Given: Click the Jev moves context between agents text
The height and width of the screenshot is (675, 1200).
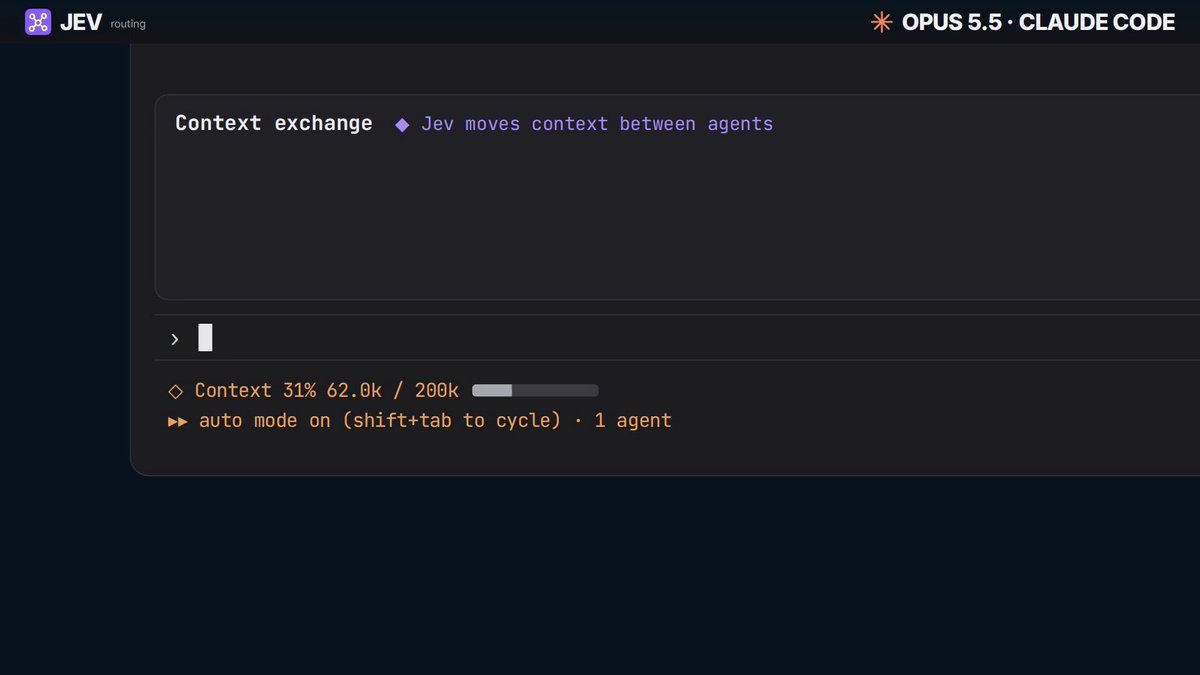Looking at the screenshot, I should click(597, 124).
